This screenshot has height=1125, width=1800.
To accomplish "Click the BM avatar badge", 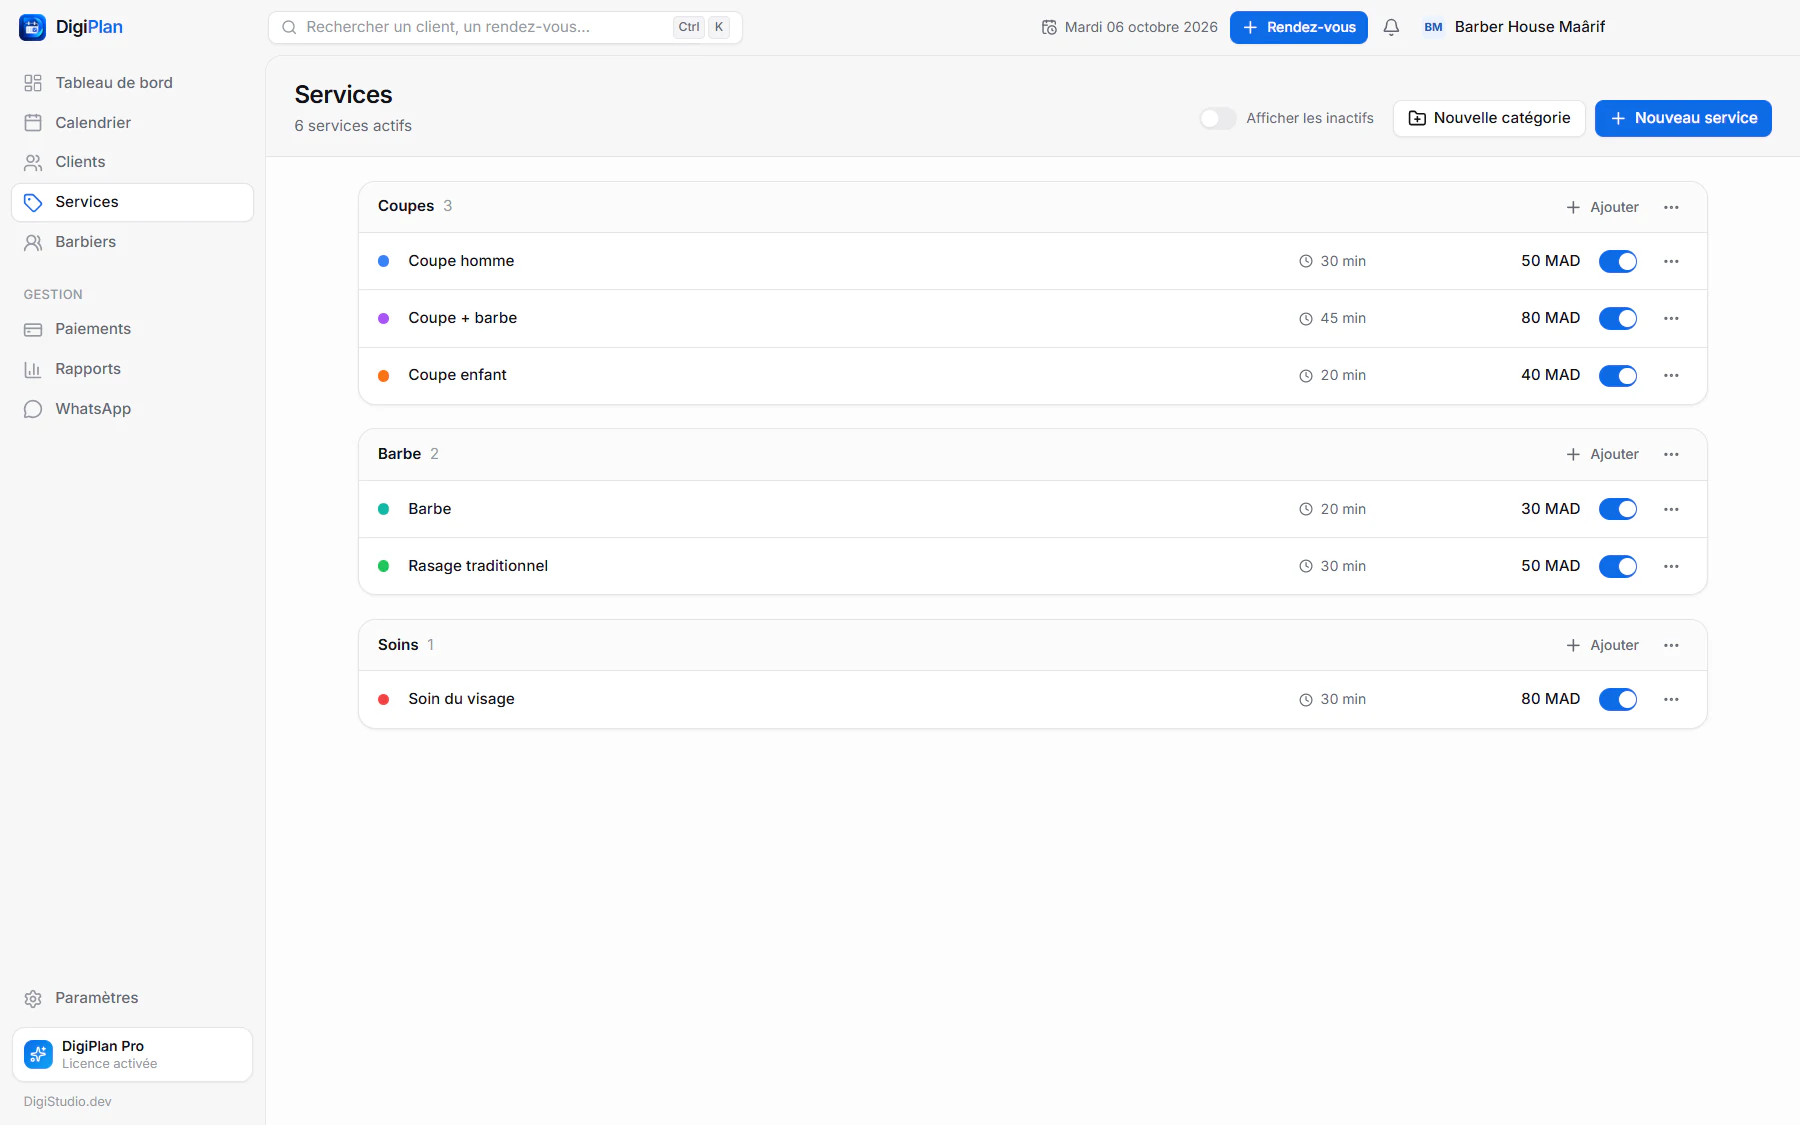I will coord(1433,27).
